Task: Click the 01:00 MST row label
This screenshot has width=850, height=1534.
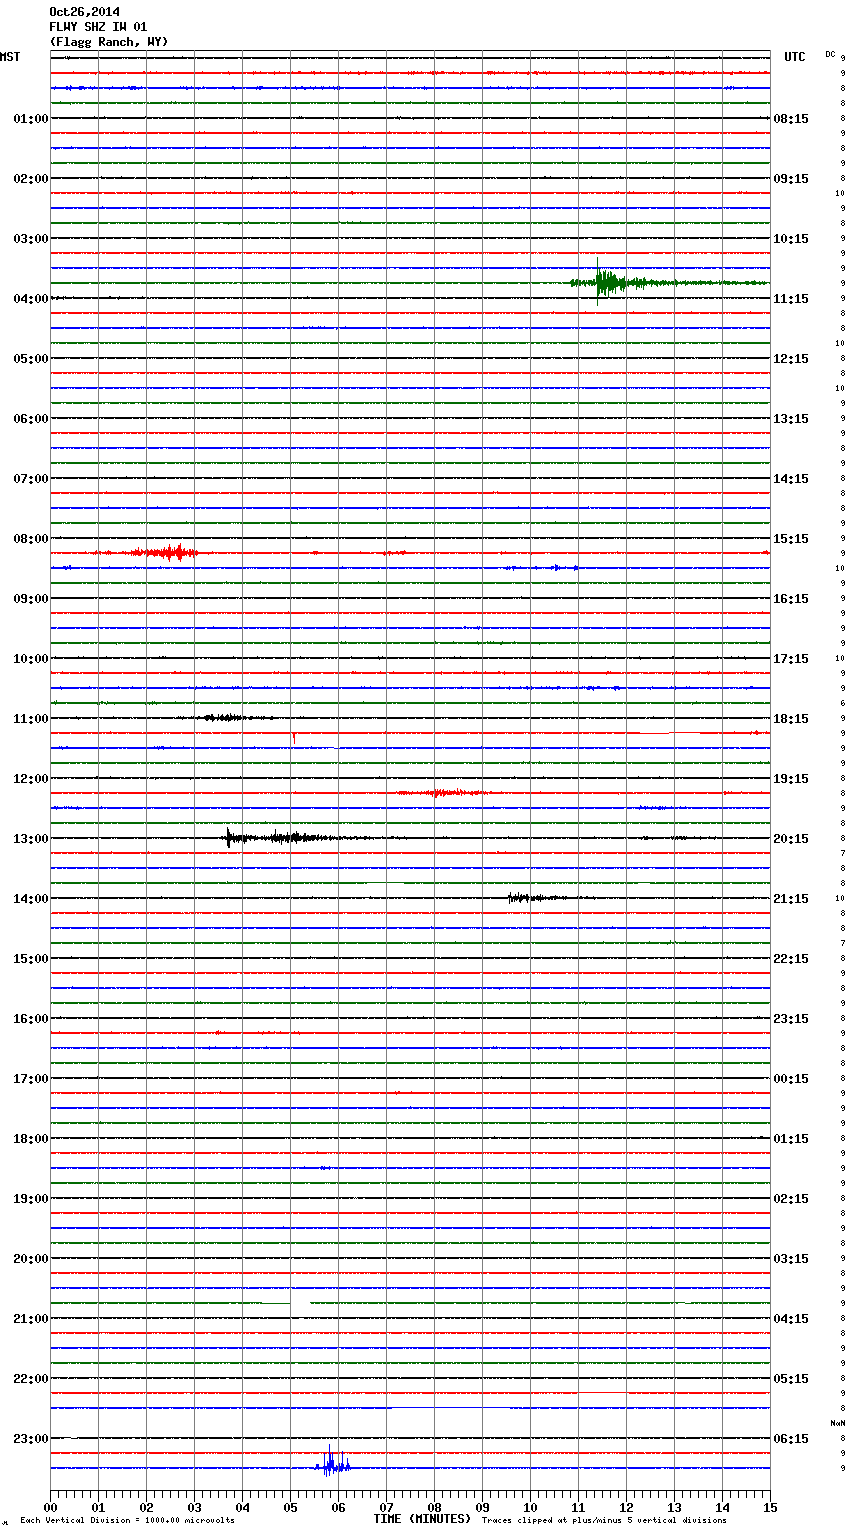Action: (31, 119)
